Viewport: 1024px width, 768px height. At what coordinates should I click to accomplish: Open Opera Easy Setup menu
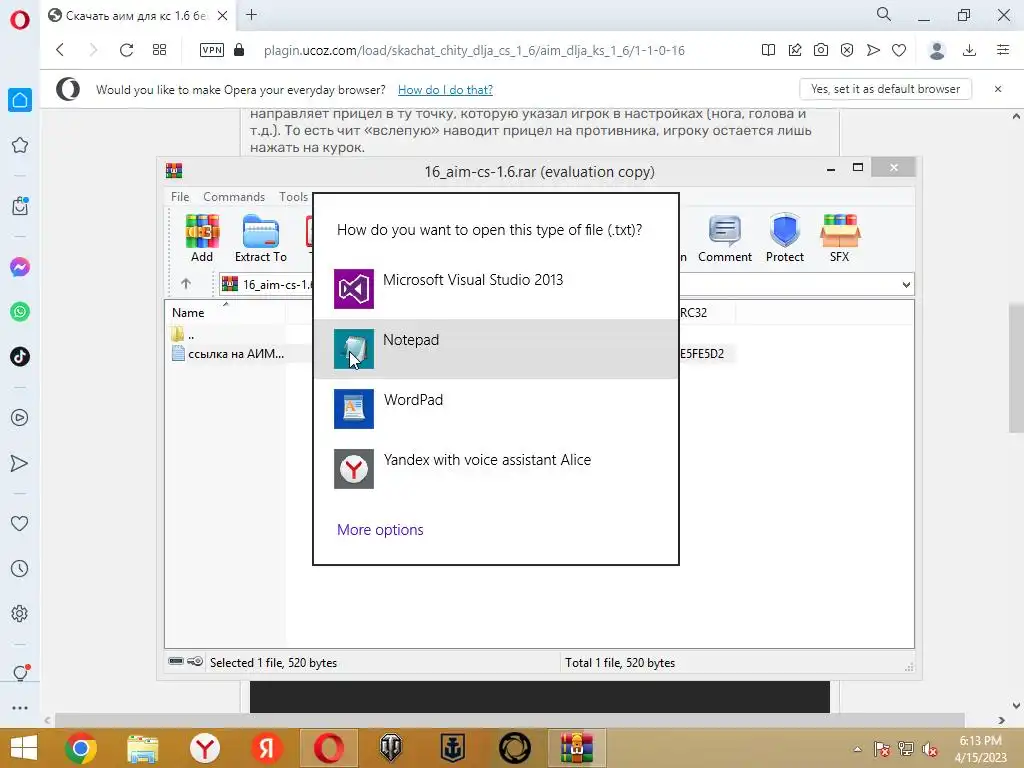tap(1002, 50)
